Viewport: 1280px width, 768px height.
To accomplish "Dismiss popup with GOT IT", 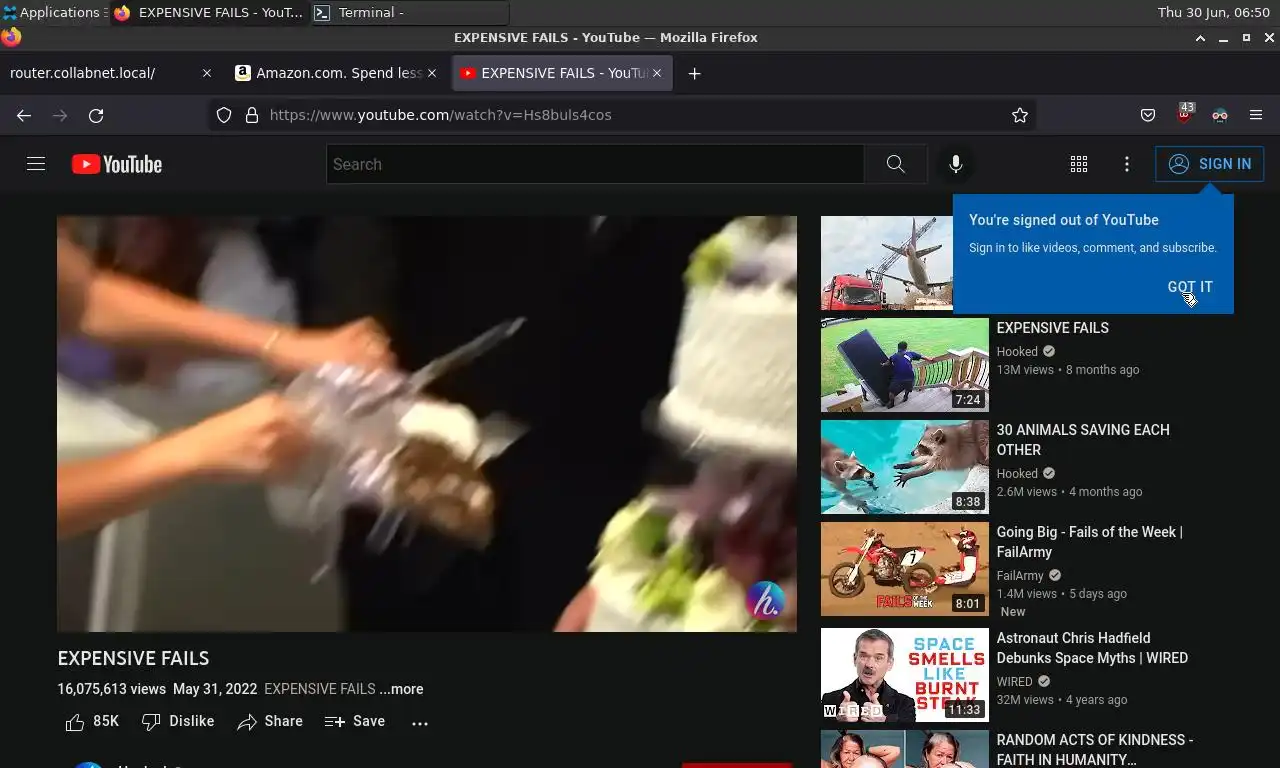I will 1190,287.
